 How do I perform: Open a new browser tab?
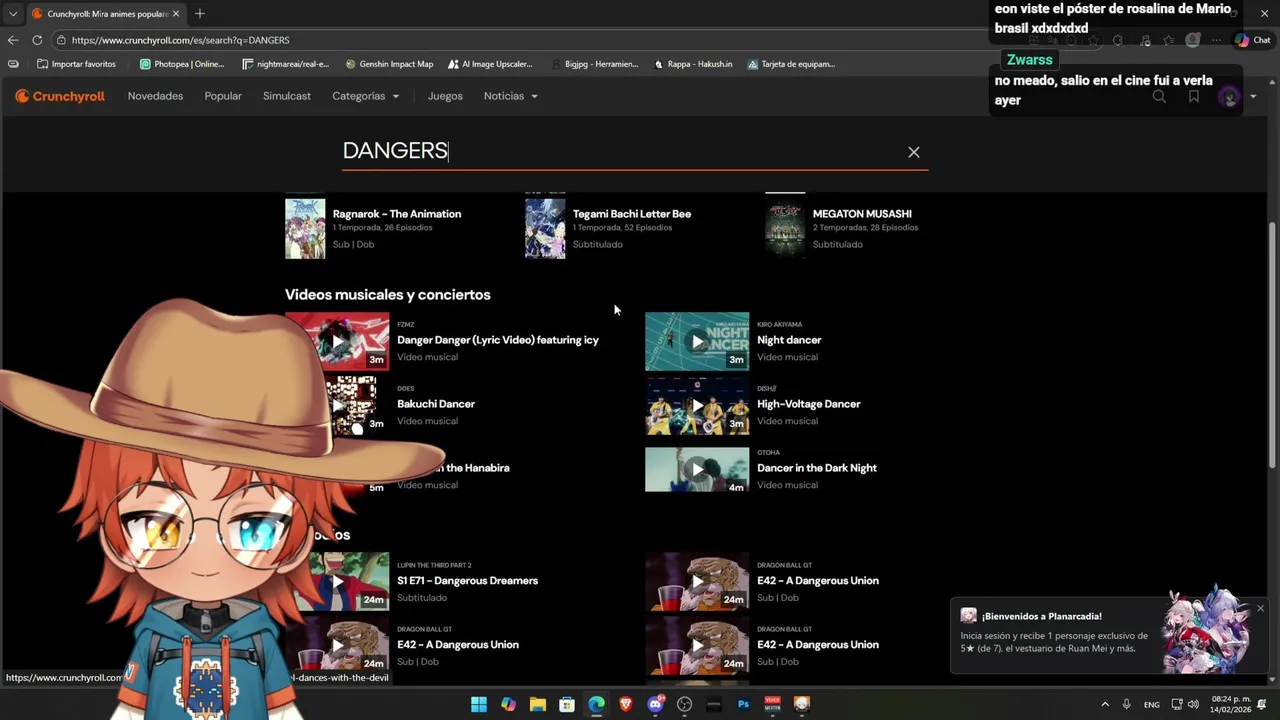[x=200, y=14]
